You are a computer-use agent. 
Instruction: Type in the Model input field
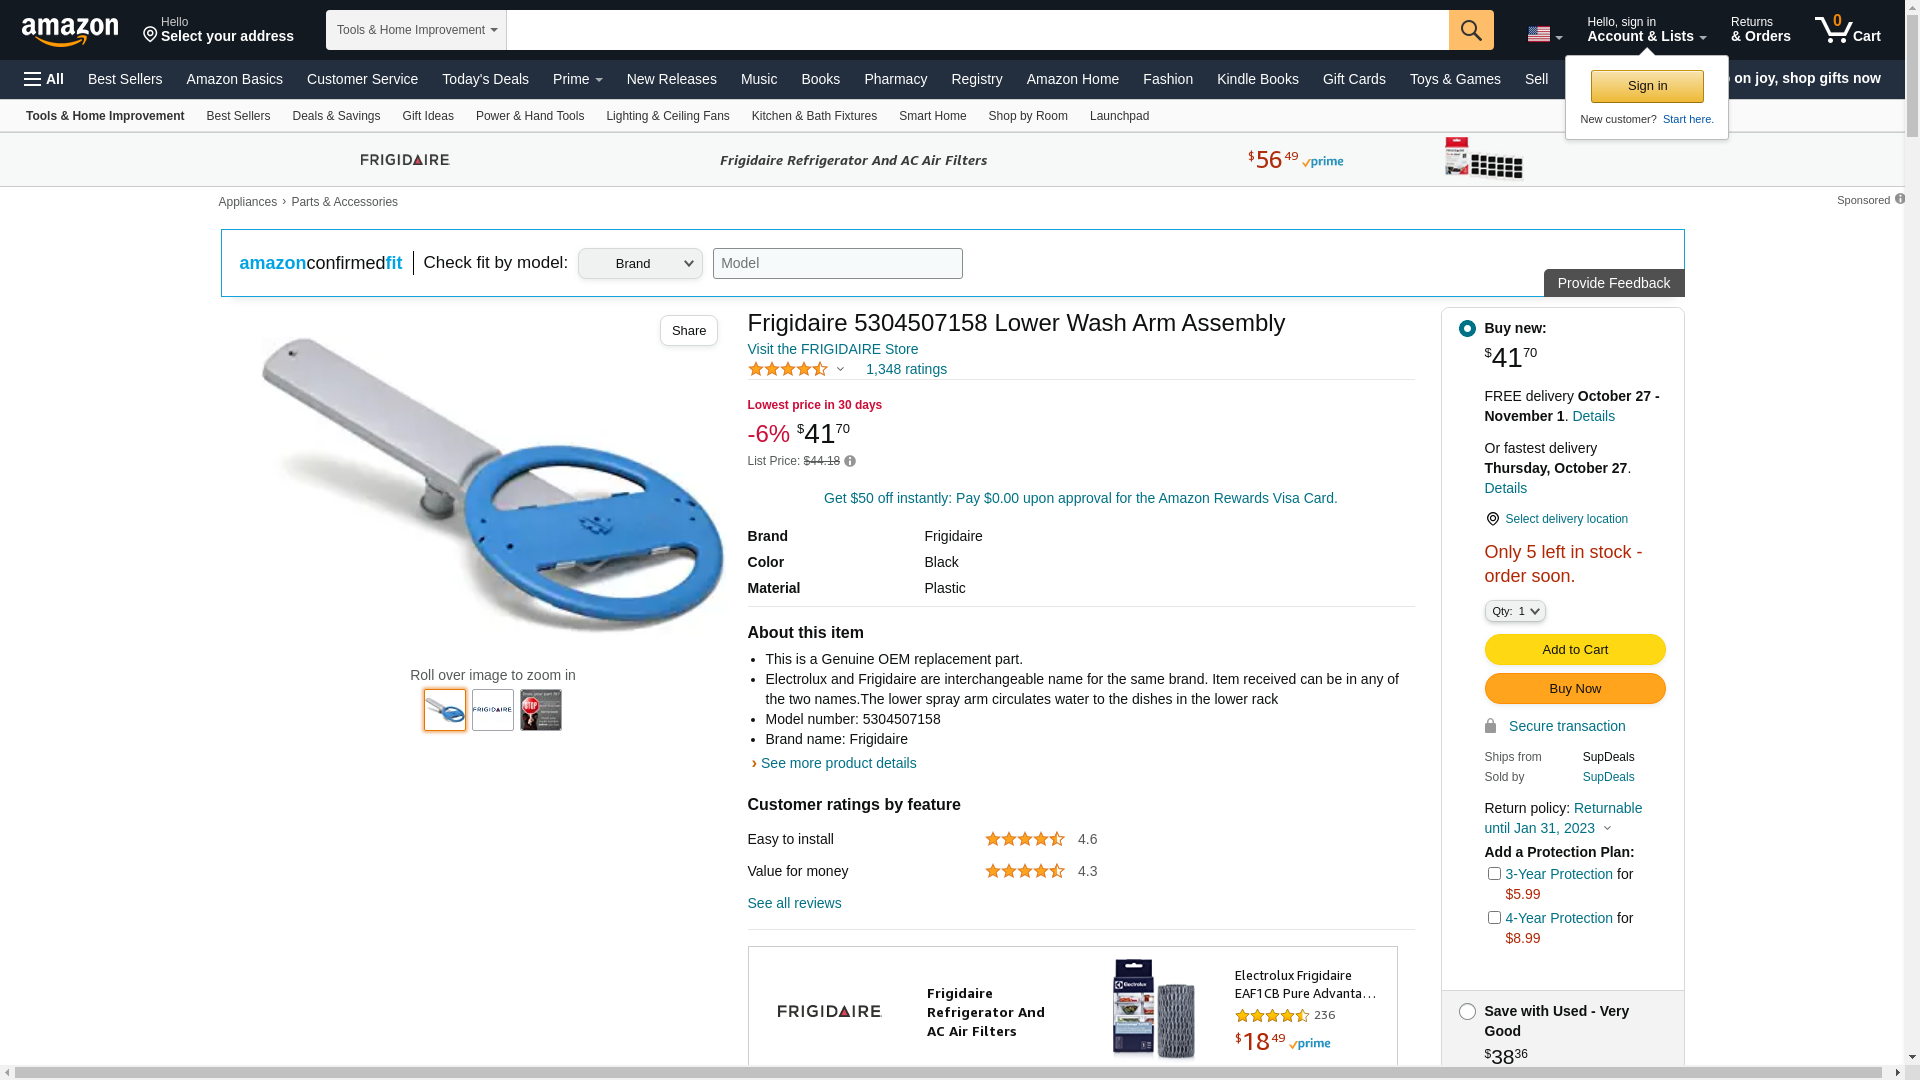[837, 264]
